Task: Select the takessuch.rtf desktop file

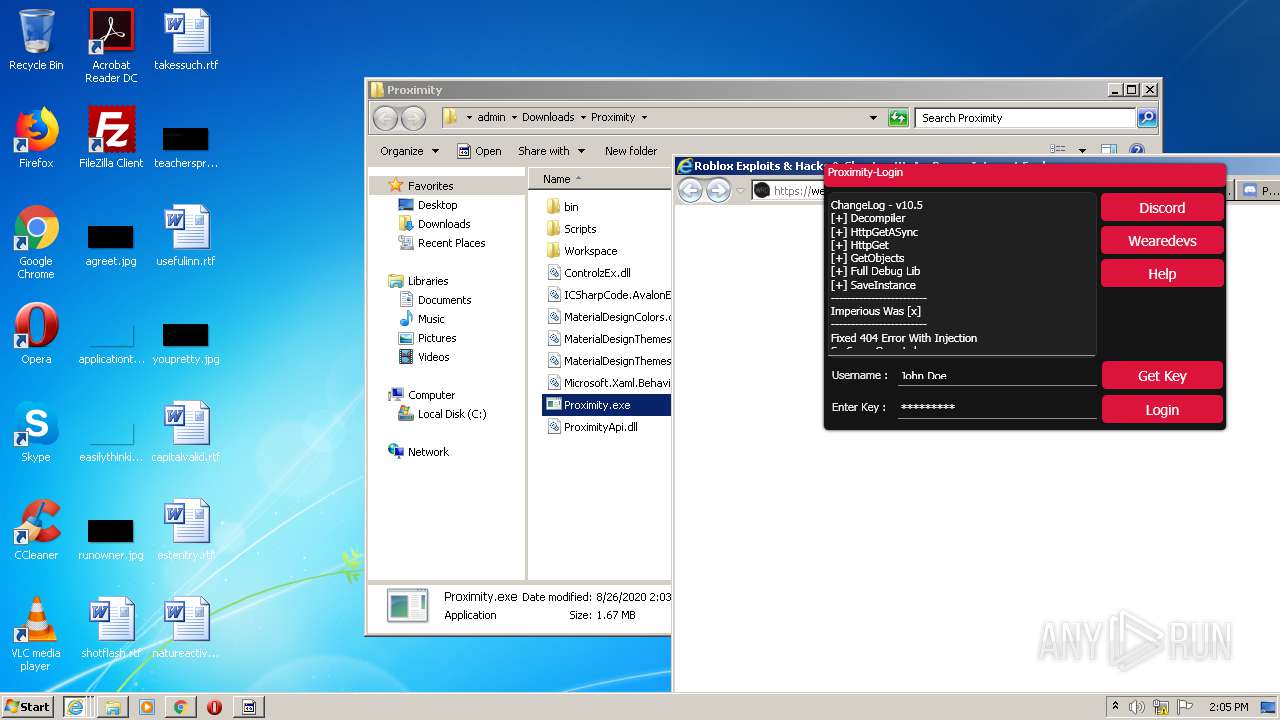Action: [x=186, y=40]
